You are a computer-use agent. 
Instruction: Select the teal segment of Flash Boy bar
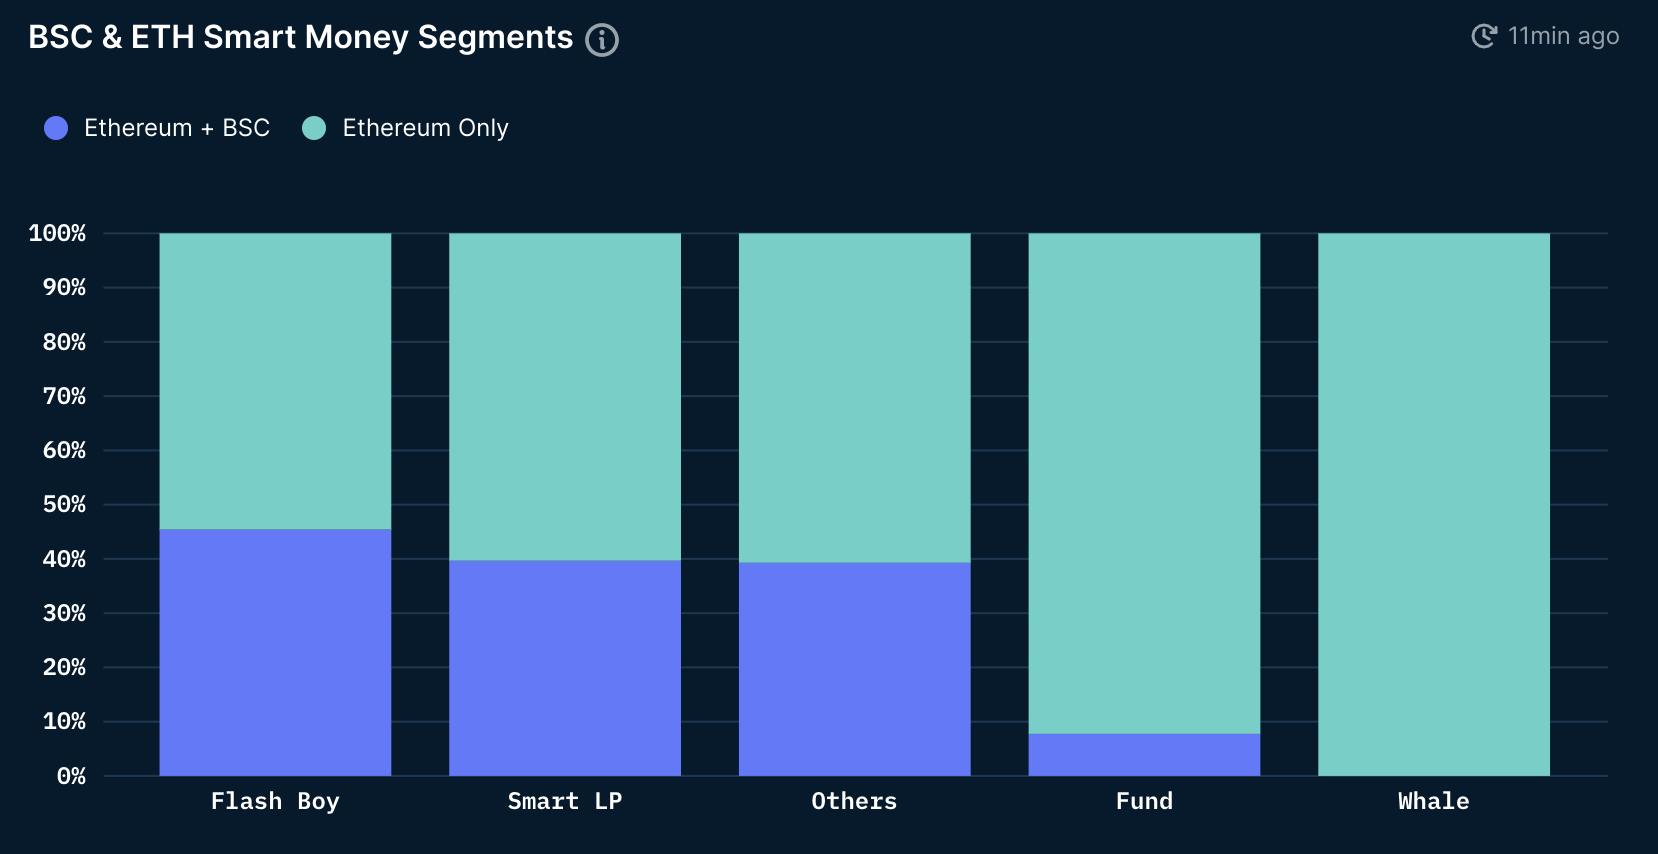275,381
